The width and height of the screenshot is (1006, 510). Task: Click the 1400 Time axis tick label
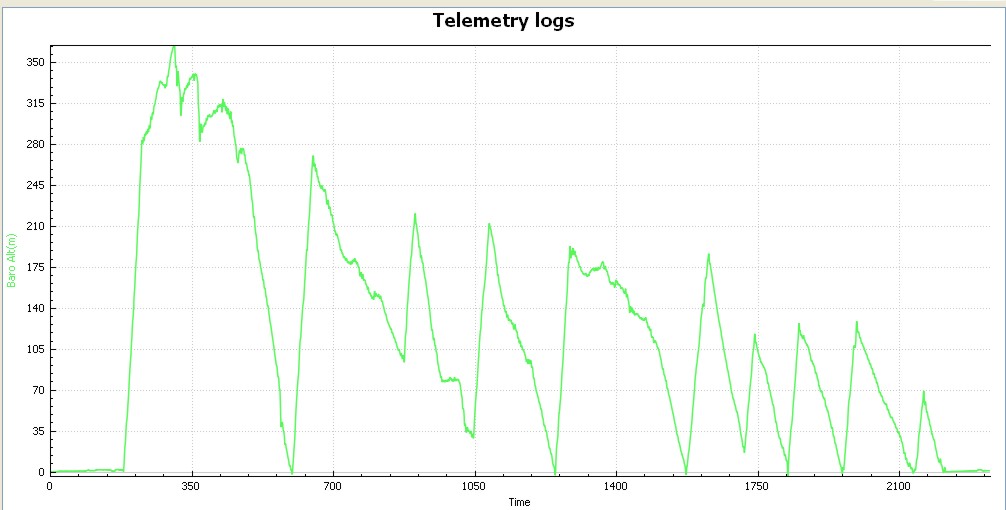tap(615, 486)
